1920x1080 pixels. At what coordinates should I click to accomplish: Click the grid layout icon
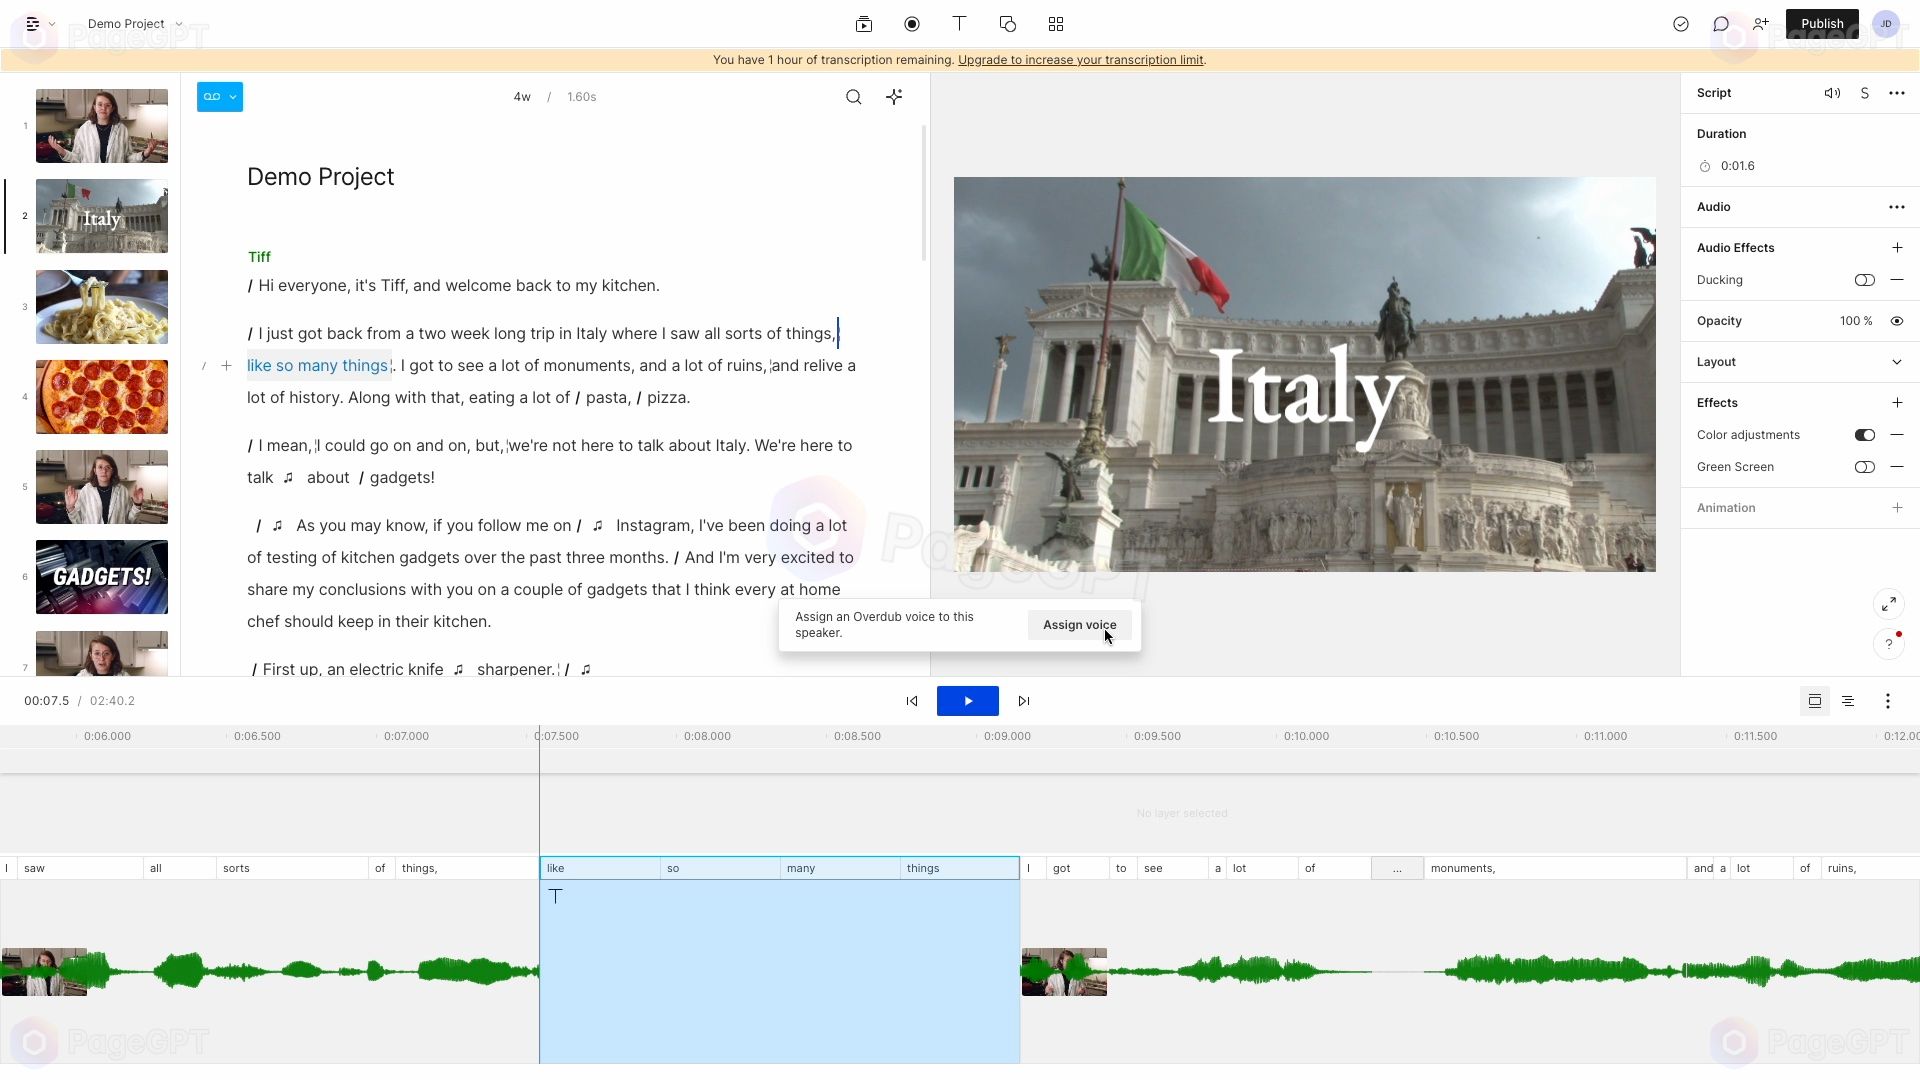(1056, 24)
